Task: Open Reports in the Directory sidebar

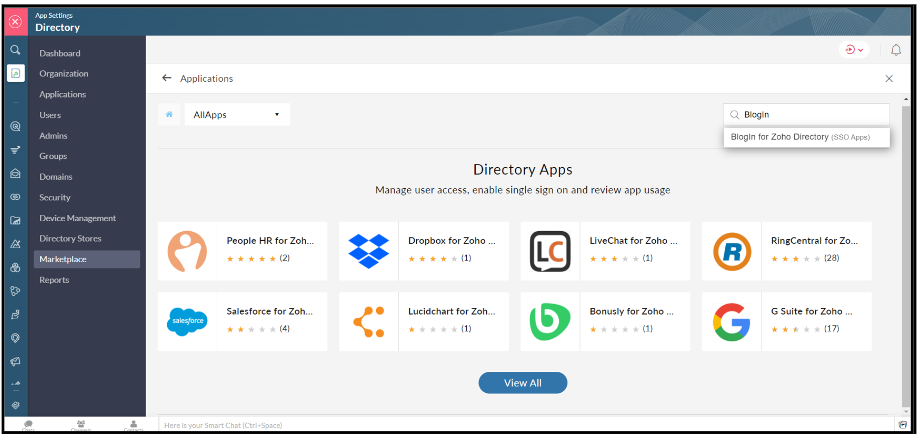Action: click(54, 280)
